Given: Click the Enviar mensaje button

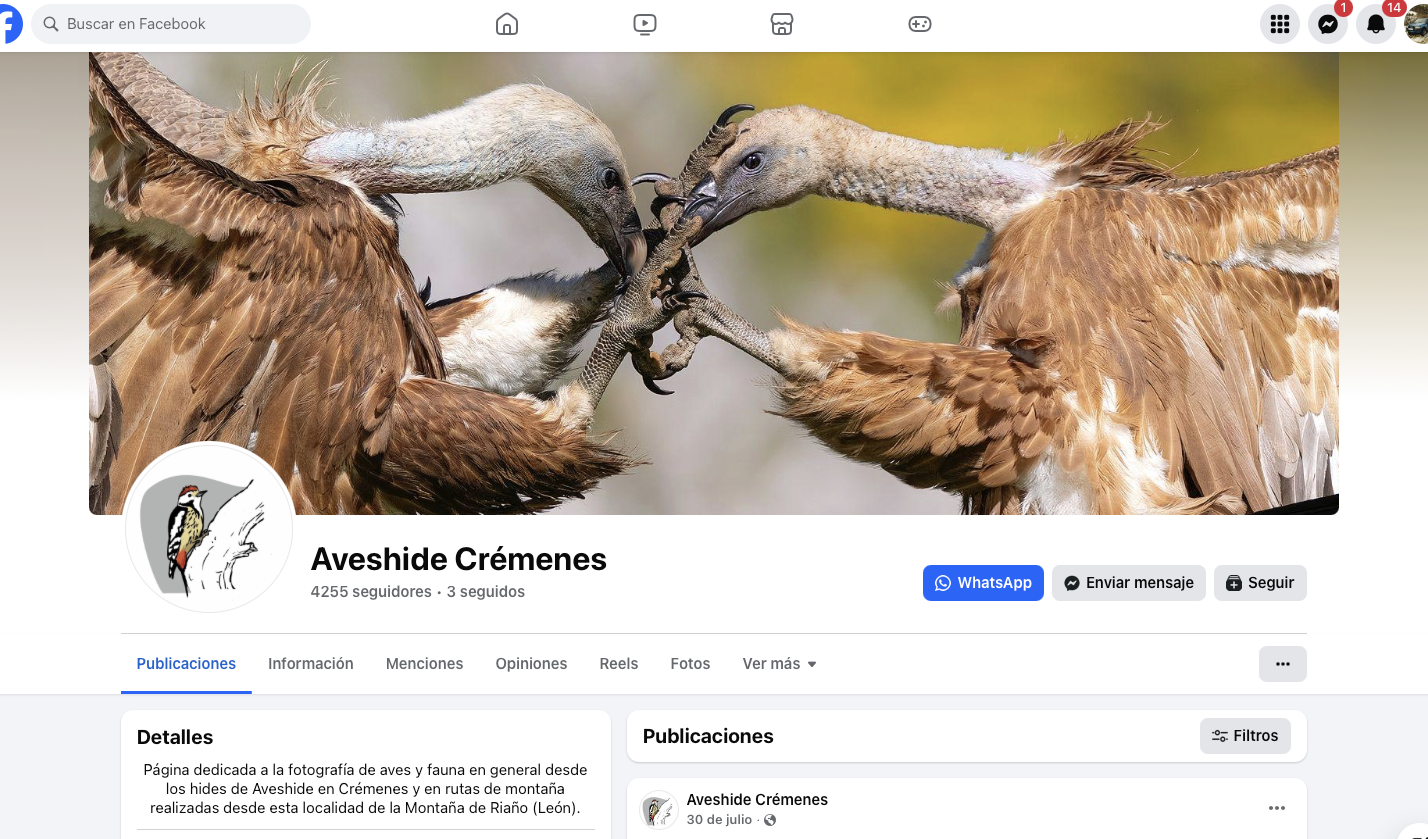Looking at the screenshot, I should click(1129, 583).
